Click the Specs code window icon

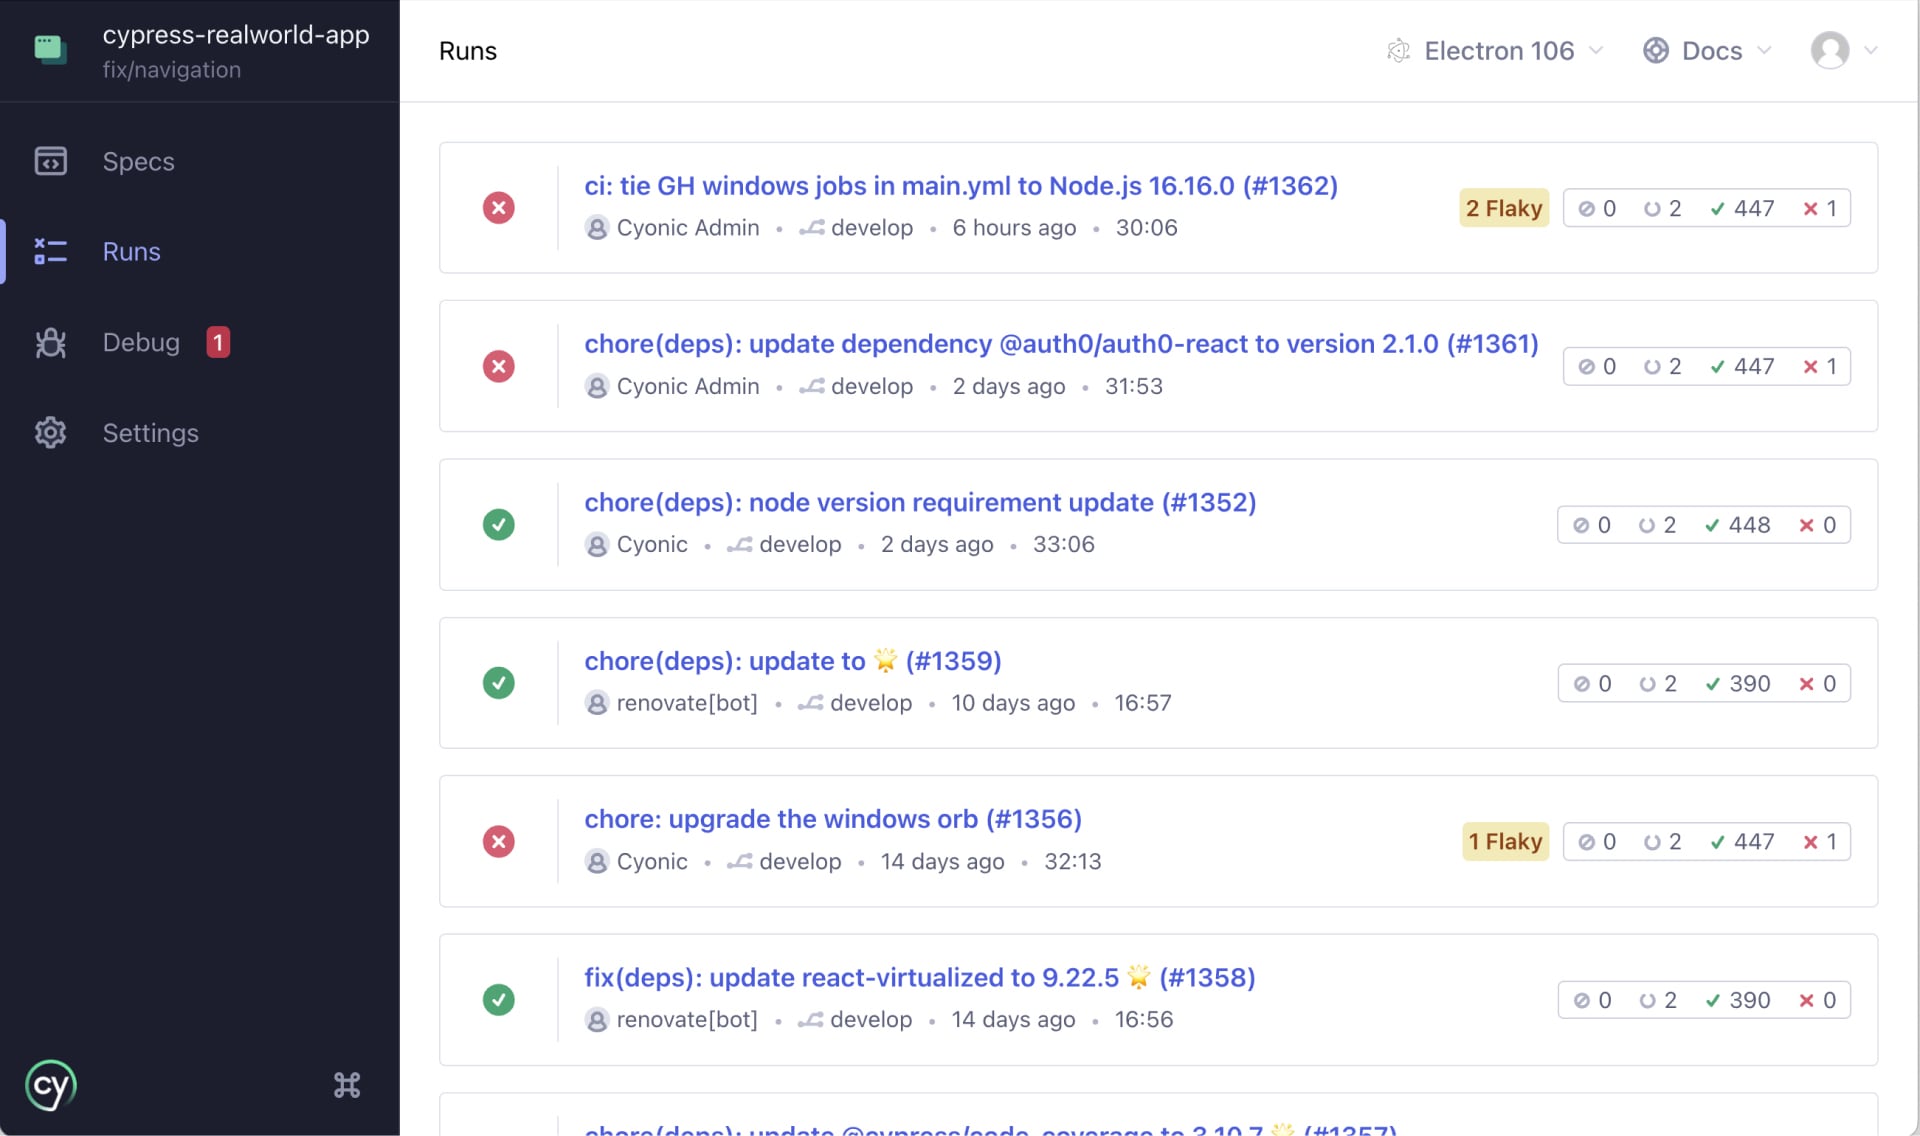(51, 161)
